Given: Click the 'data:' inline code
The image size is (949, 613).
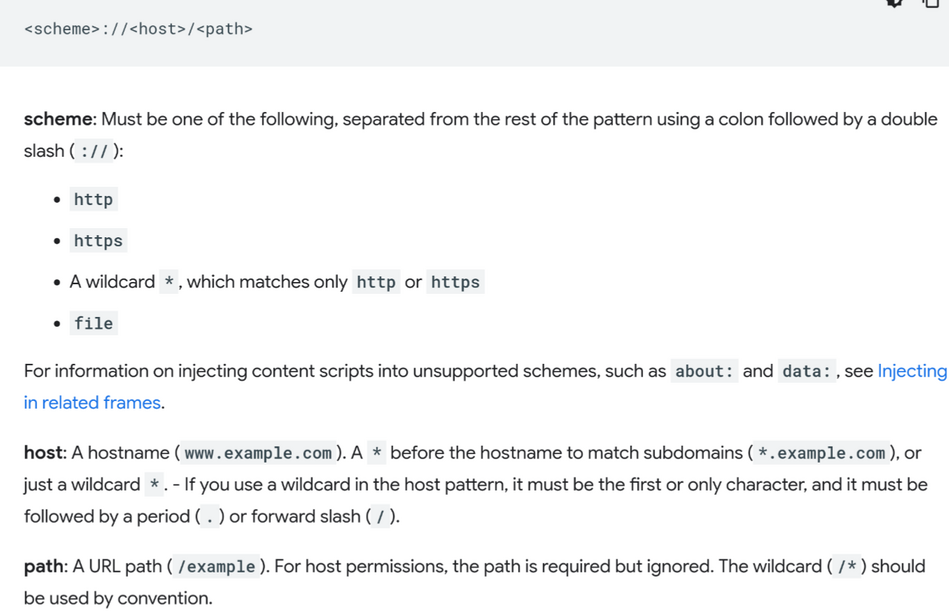Looking at the screenshot, I should 807,371.
